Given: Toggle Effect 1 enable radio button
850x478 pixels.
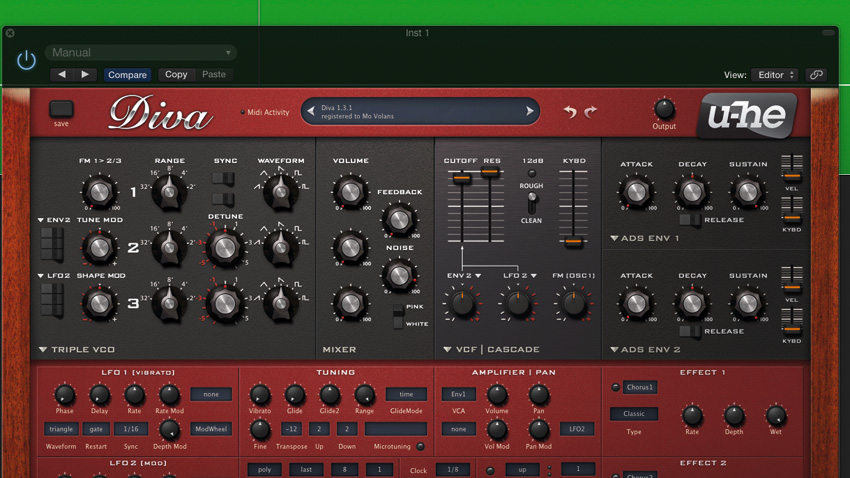Looking at the screenshot, I should click(615, 387).
